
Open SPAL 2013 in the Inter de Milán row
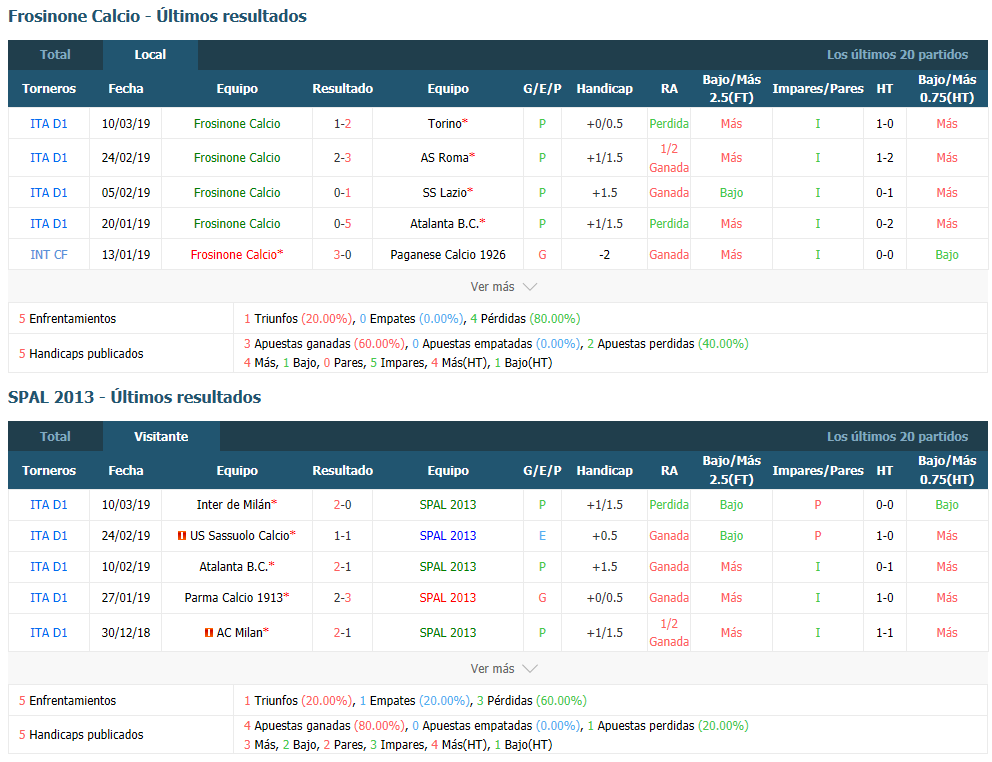click(x=448, y=505)
